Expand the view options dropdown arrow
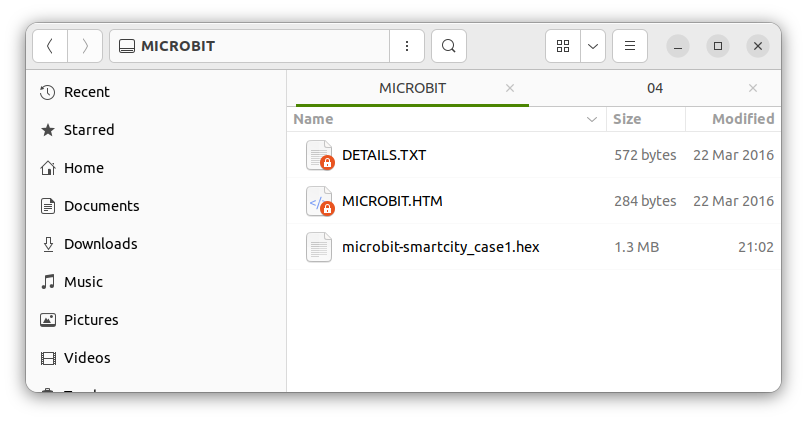 [593, 46]
